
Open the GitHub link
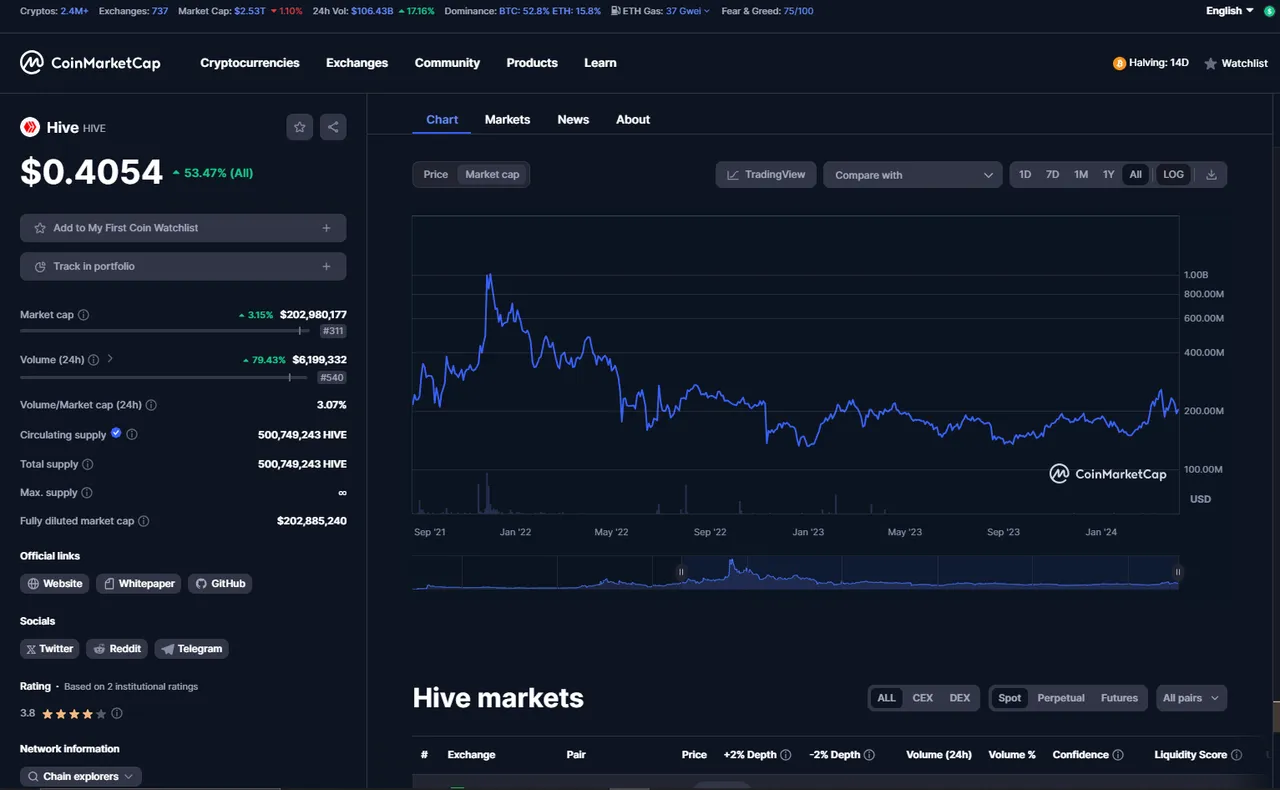pos(220,583)
